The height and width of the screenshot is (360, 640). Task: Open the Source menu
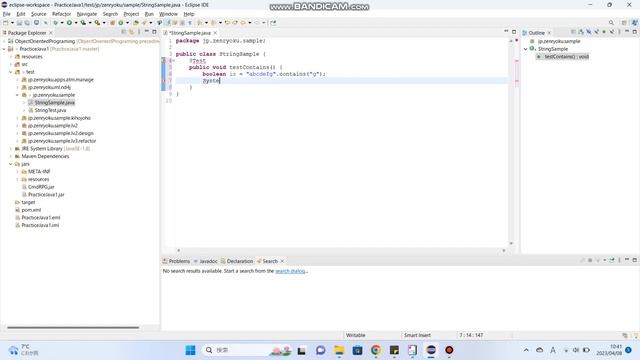(x=39, y=14)
